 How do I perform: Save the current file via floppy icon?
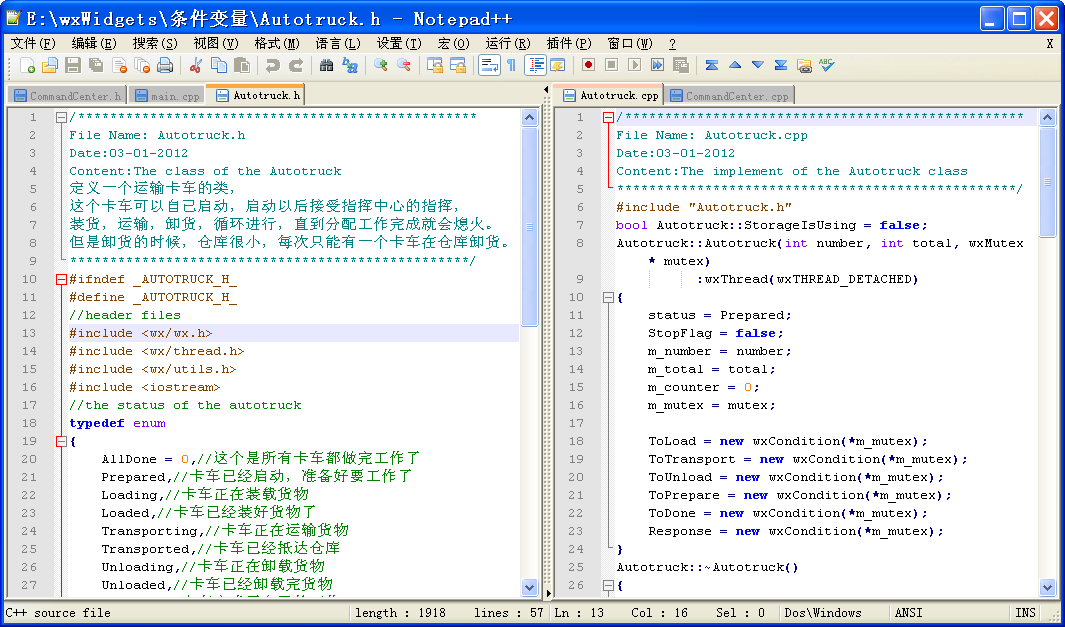tap(73, 65)
